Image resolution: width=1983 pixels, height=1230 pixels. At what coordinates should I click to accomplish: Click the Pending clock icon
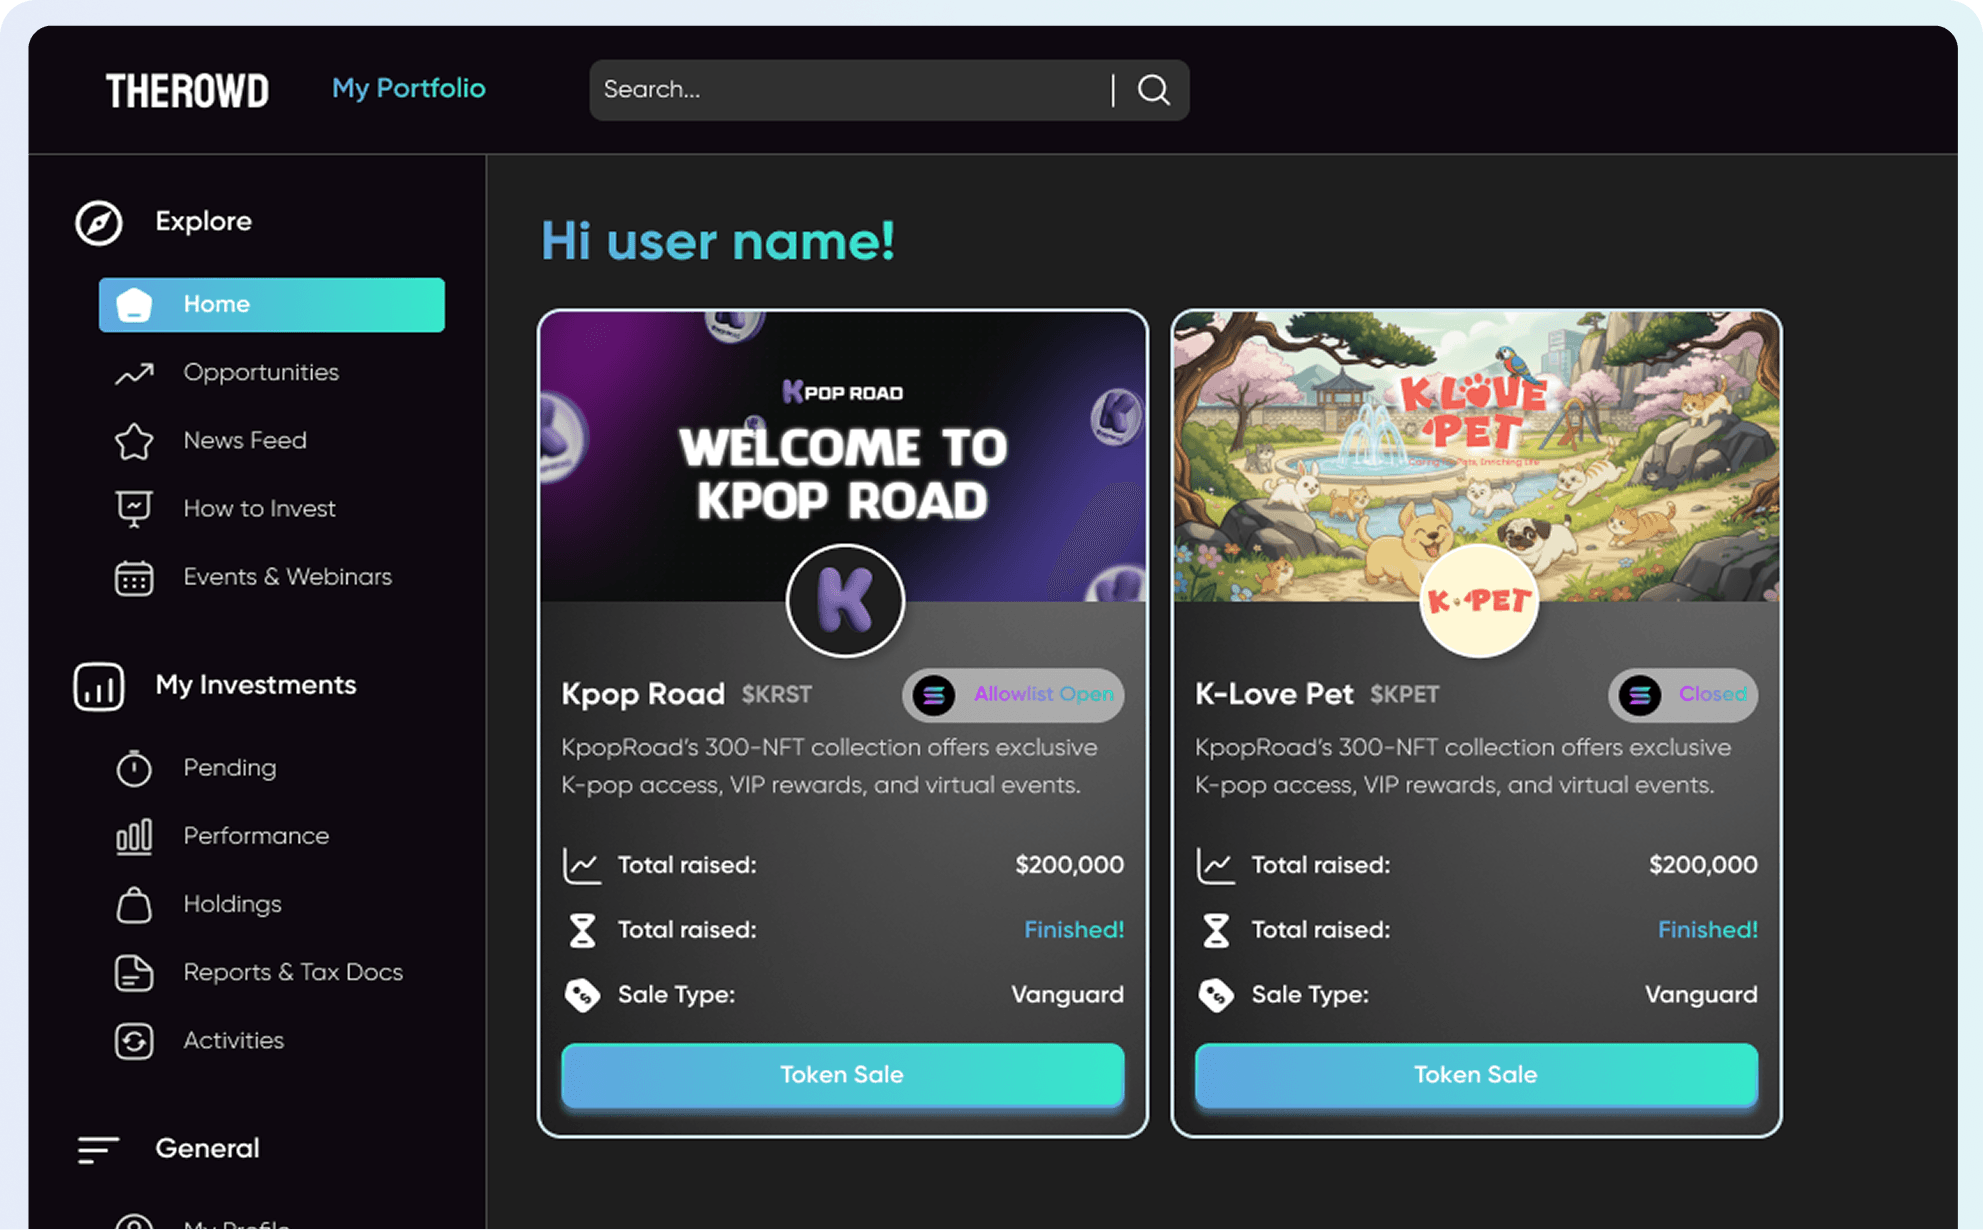tap(133, 768)
